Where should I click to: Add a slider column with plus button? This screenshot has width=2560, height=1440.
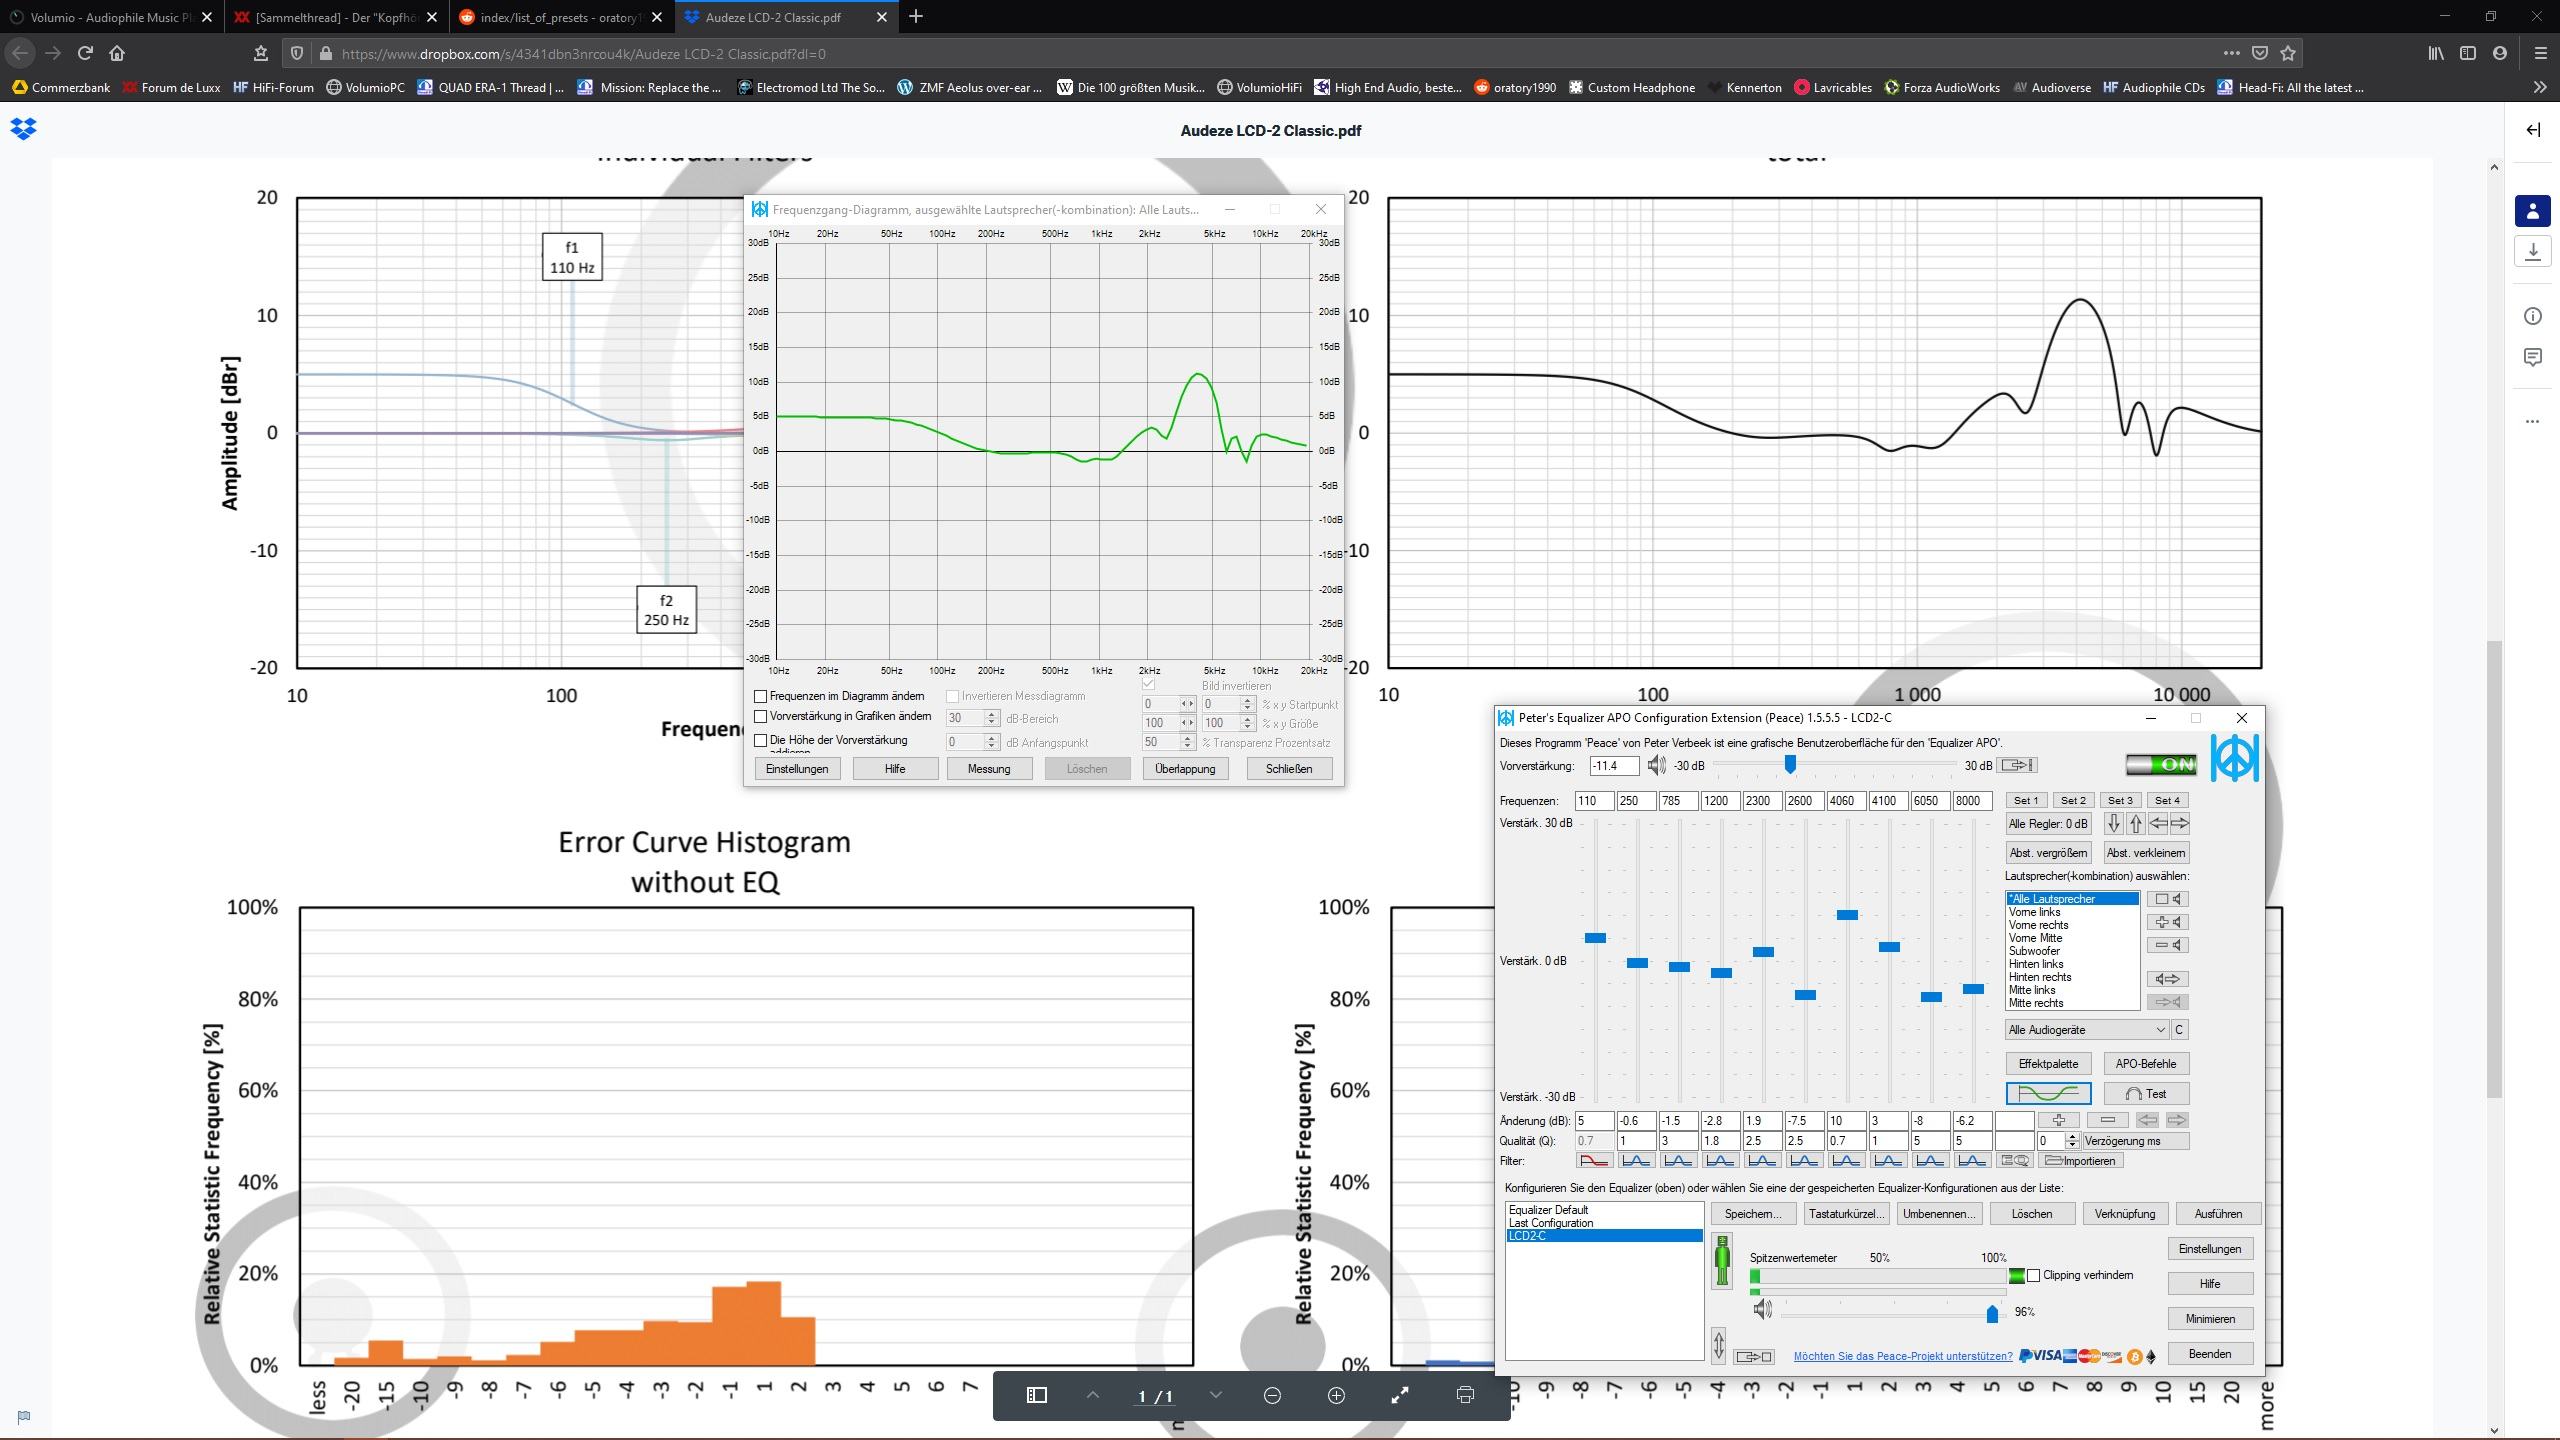2058,1120
